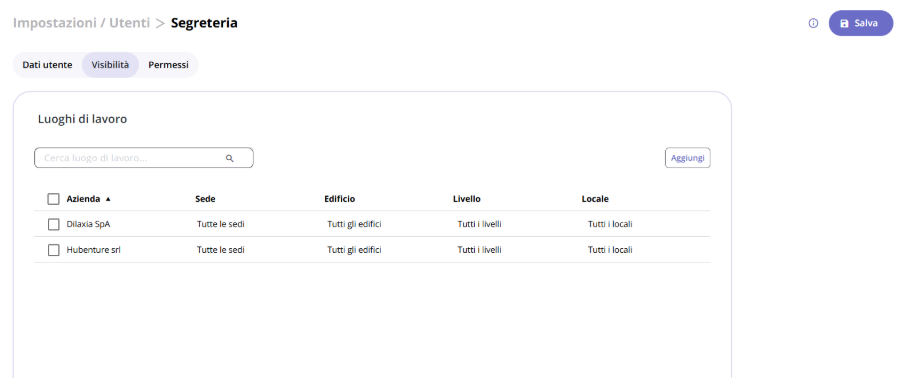
Task: Sort by the Edificio column header
Action: [340, 199]
